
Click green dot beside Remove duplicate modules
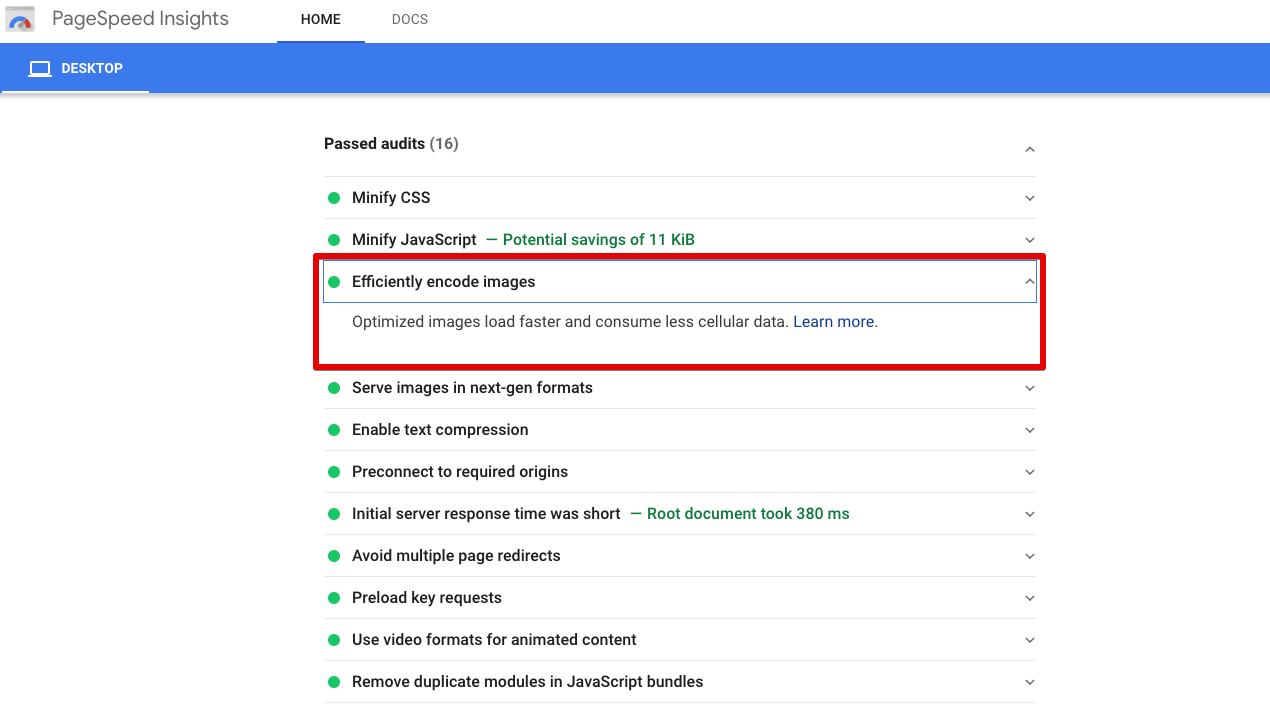(334, 682)
